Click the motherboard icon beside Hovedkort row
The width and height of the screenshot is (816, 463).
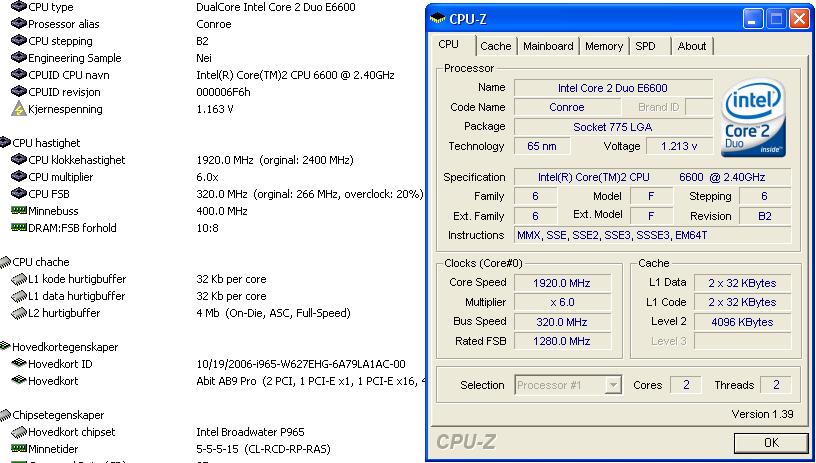point(19,380)
